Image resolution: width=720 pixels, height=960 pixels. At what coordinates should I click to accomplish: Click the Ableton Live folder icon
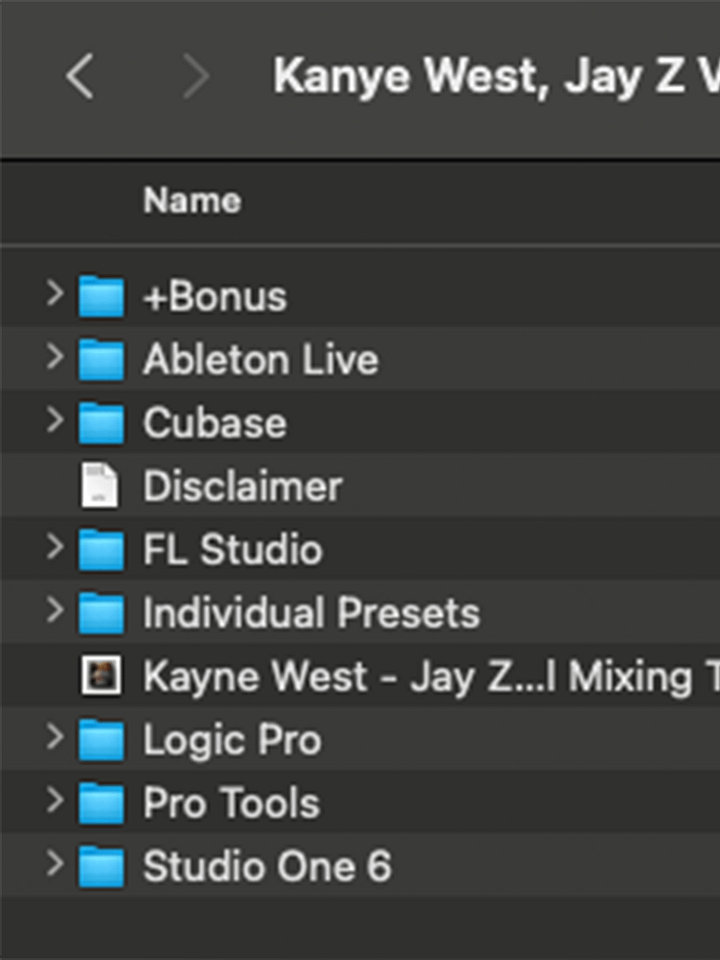pos(102,359)
